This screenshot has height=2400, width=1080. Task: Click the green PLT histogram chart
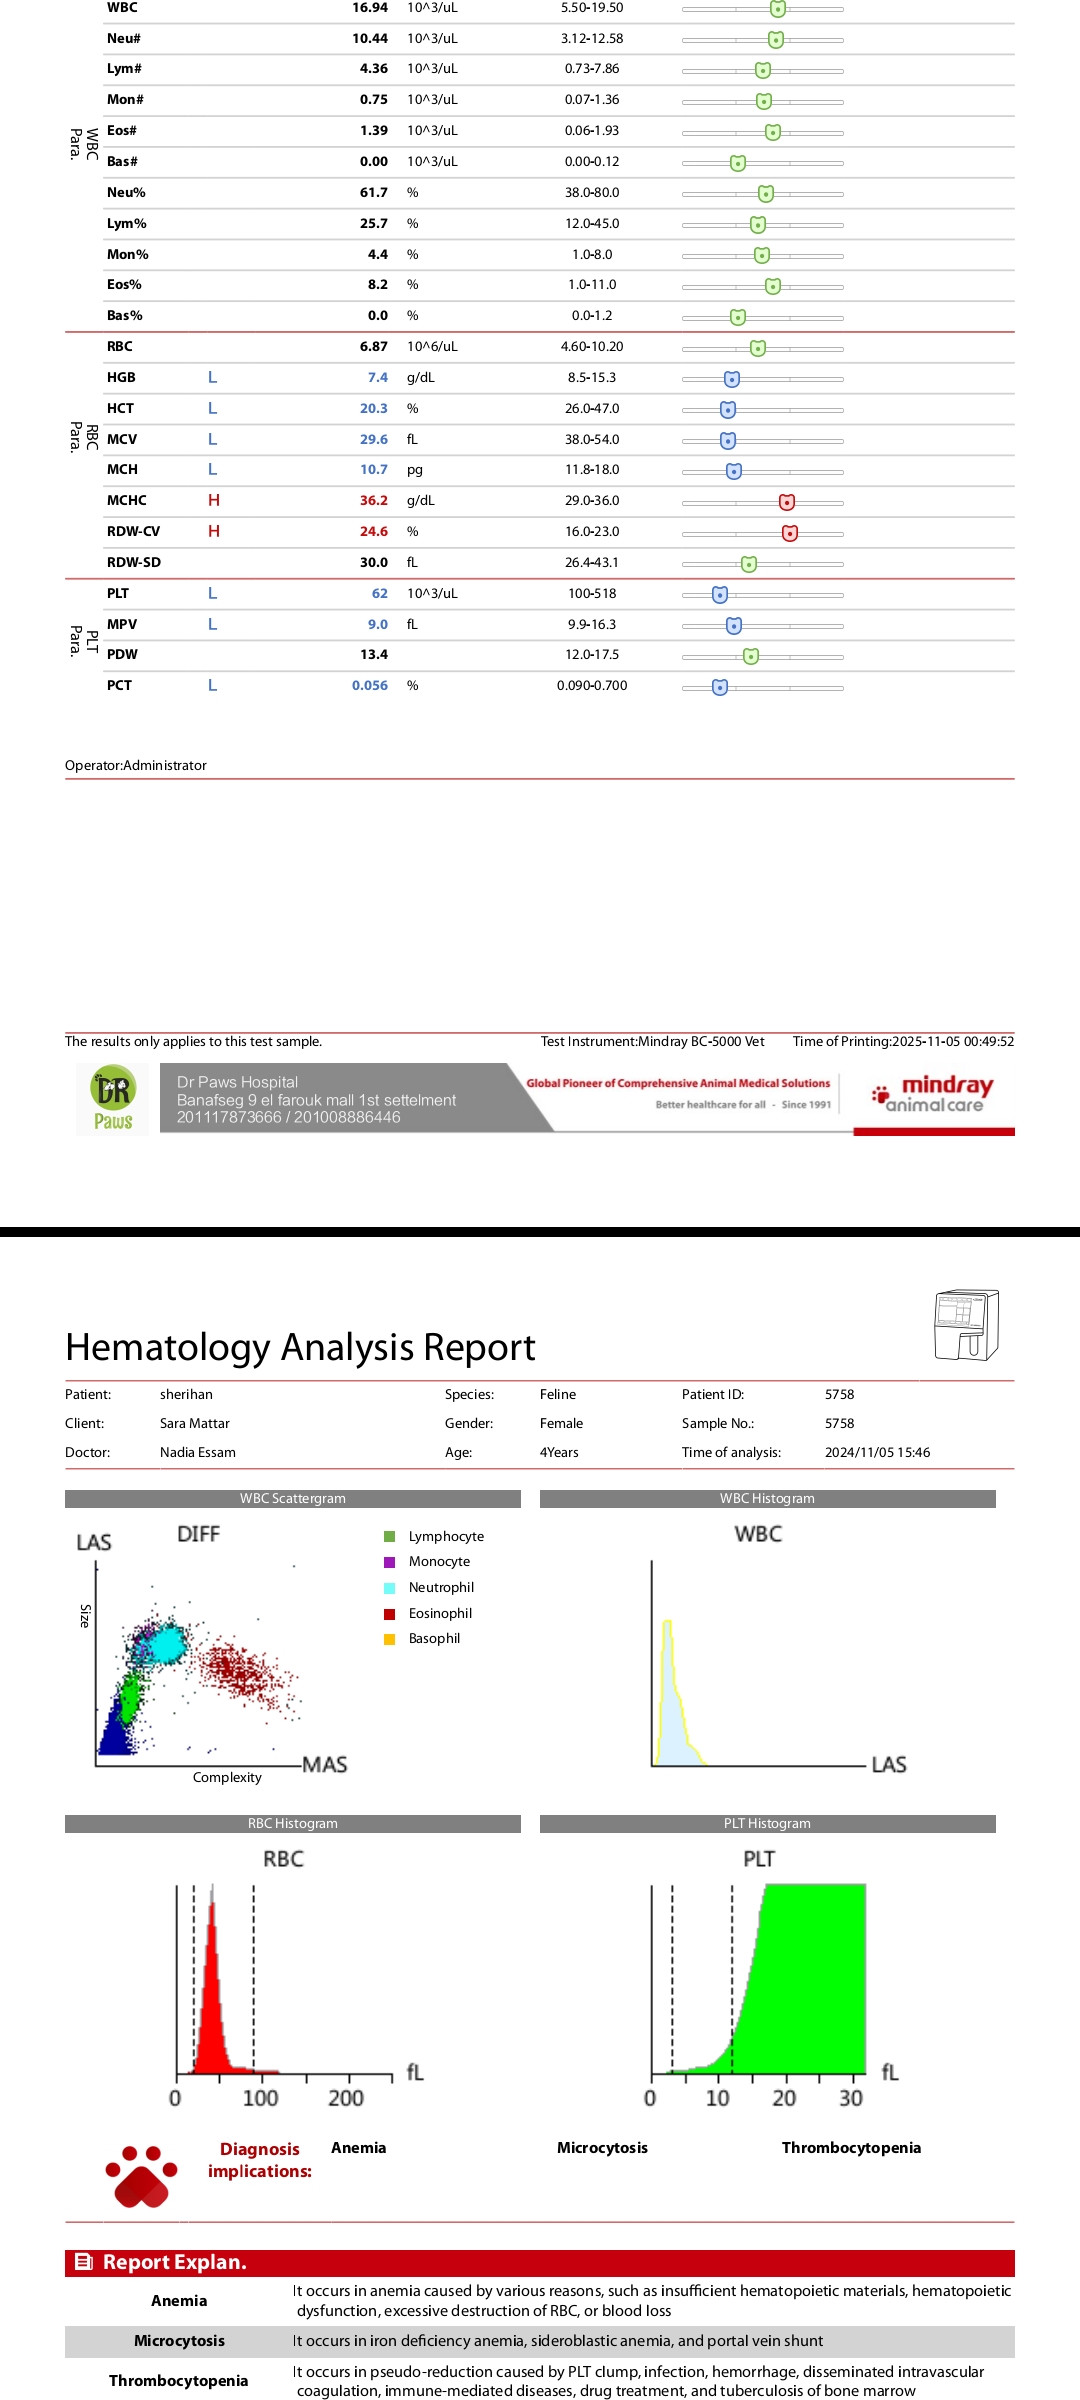pos(800,1990)
